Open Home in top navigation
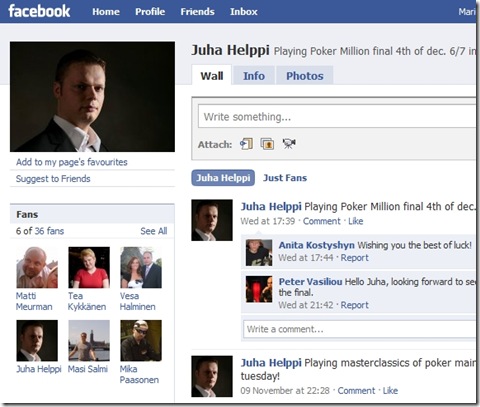The height and width of the screenshot is (407, 480). coord(106,12)
